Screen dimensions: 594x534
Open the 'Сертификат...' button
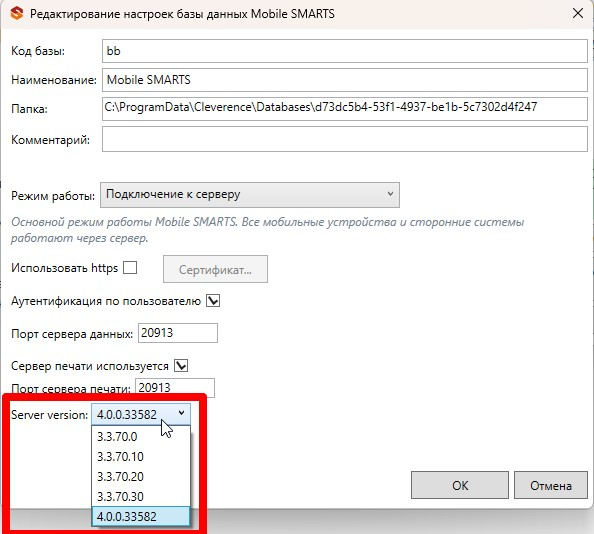pyautogui.click(x=215, y=269)
